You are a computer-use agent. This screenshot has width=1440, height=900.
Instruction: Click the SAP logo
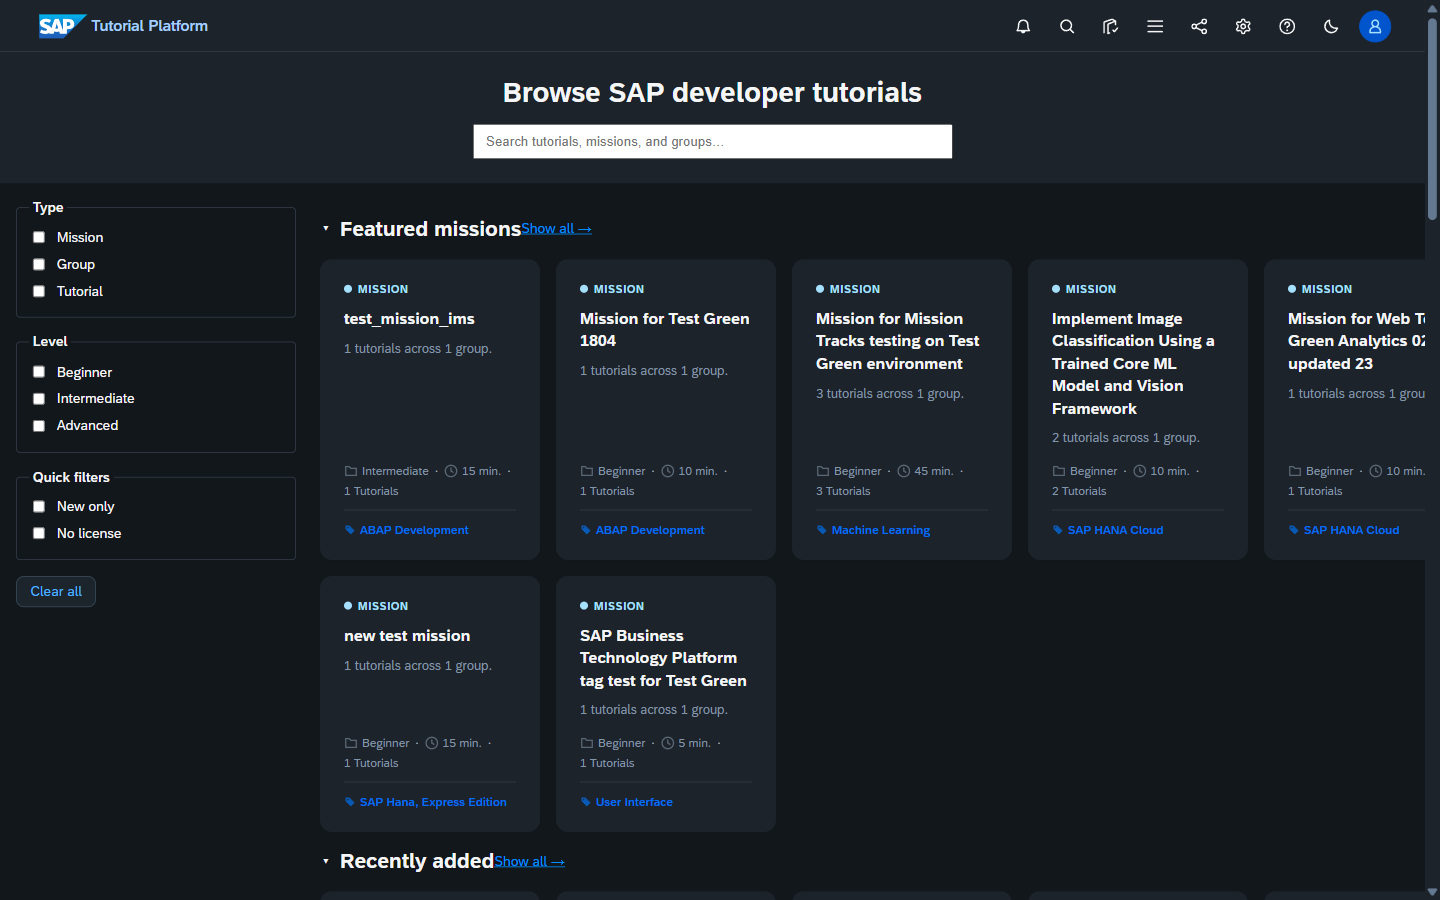click(61, 26)
